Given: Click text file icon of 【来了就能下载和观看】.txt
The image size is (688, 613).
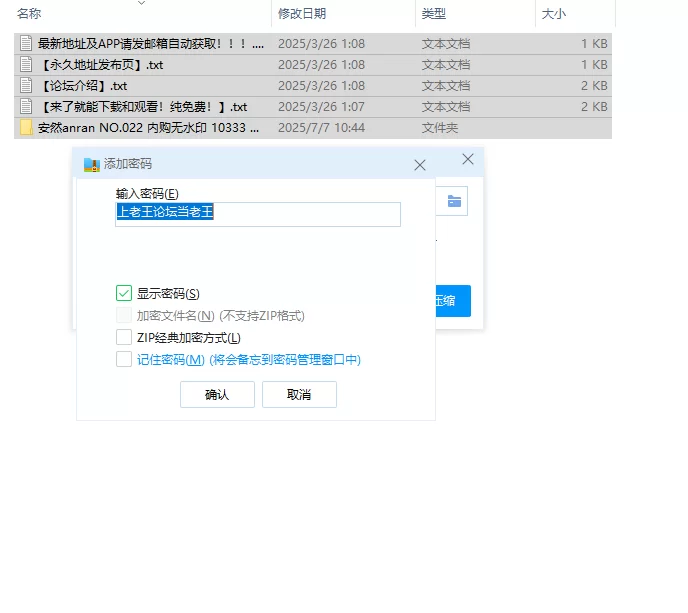Looking at the screenshot, I should pyautogui.click(x=26, y=107).
